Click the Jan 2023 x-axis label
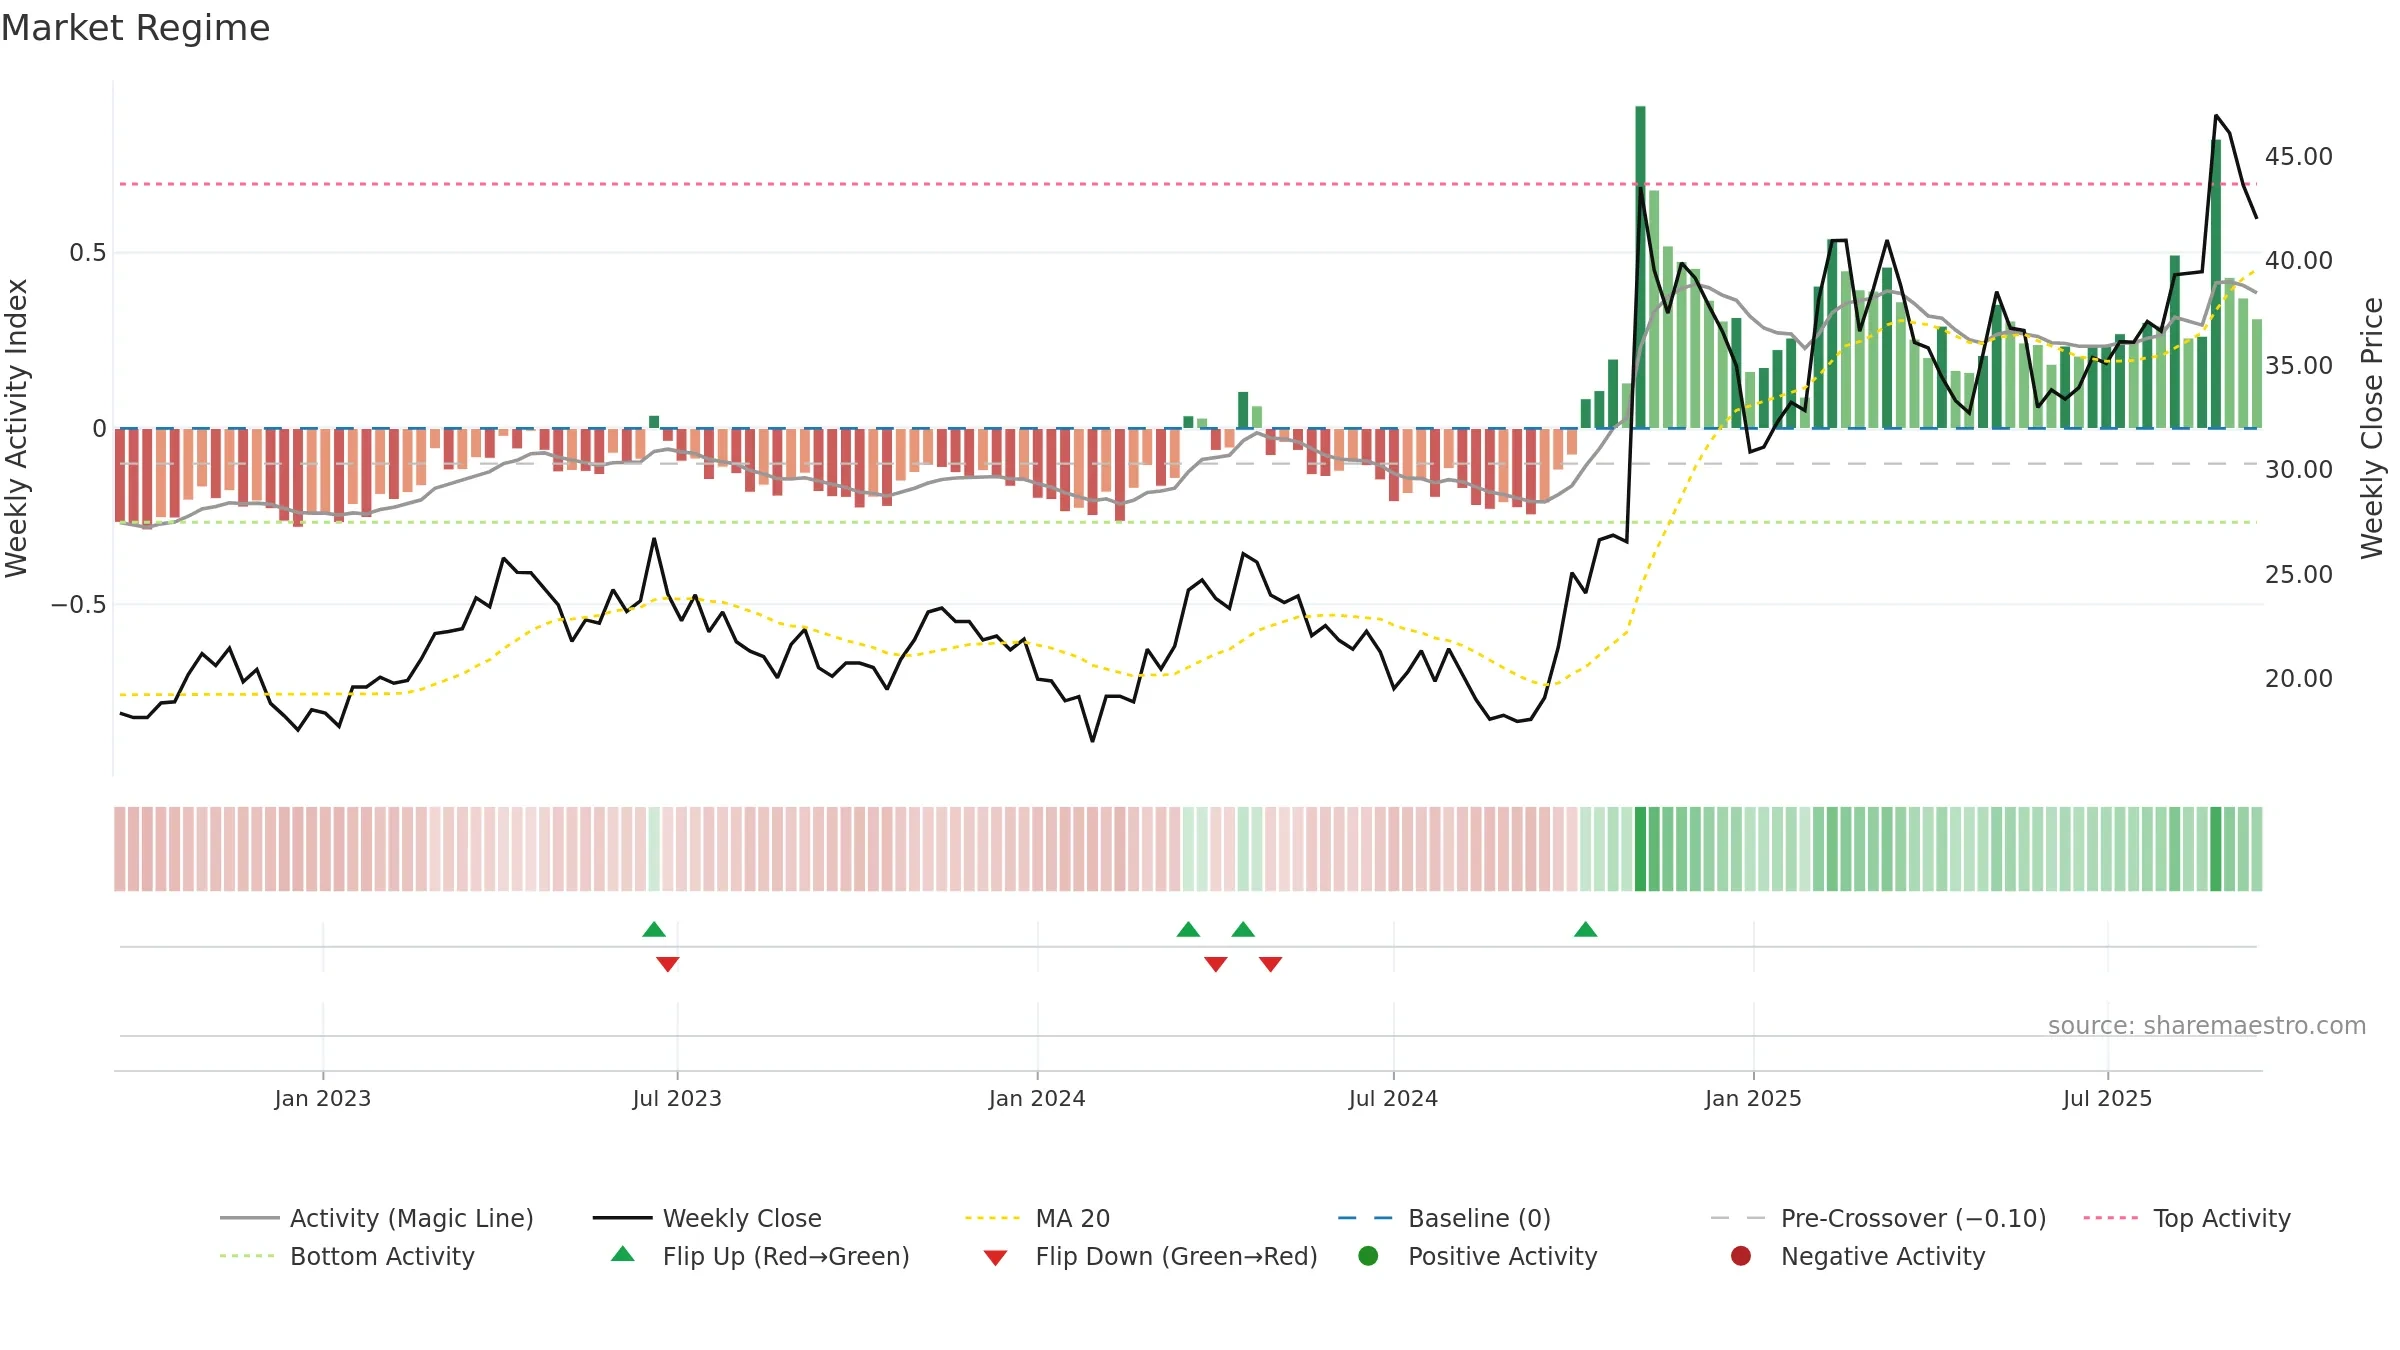The height and width of the screenshot is (1350, 2400). tap(323, 1099)
